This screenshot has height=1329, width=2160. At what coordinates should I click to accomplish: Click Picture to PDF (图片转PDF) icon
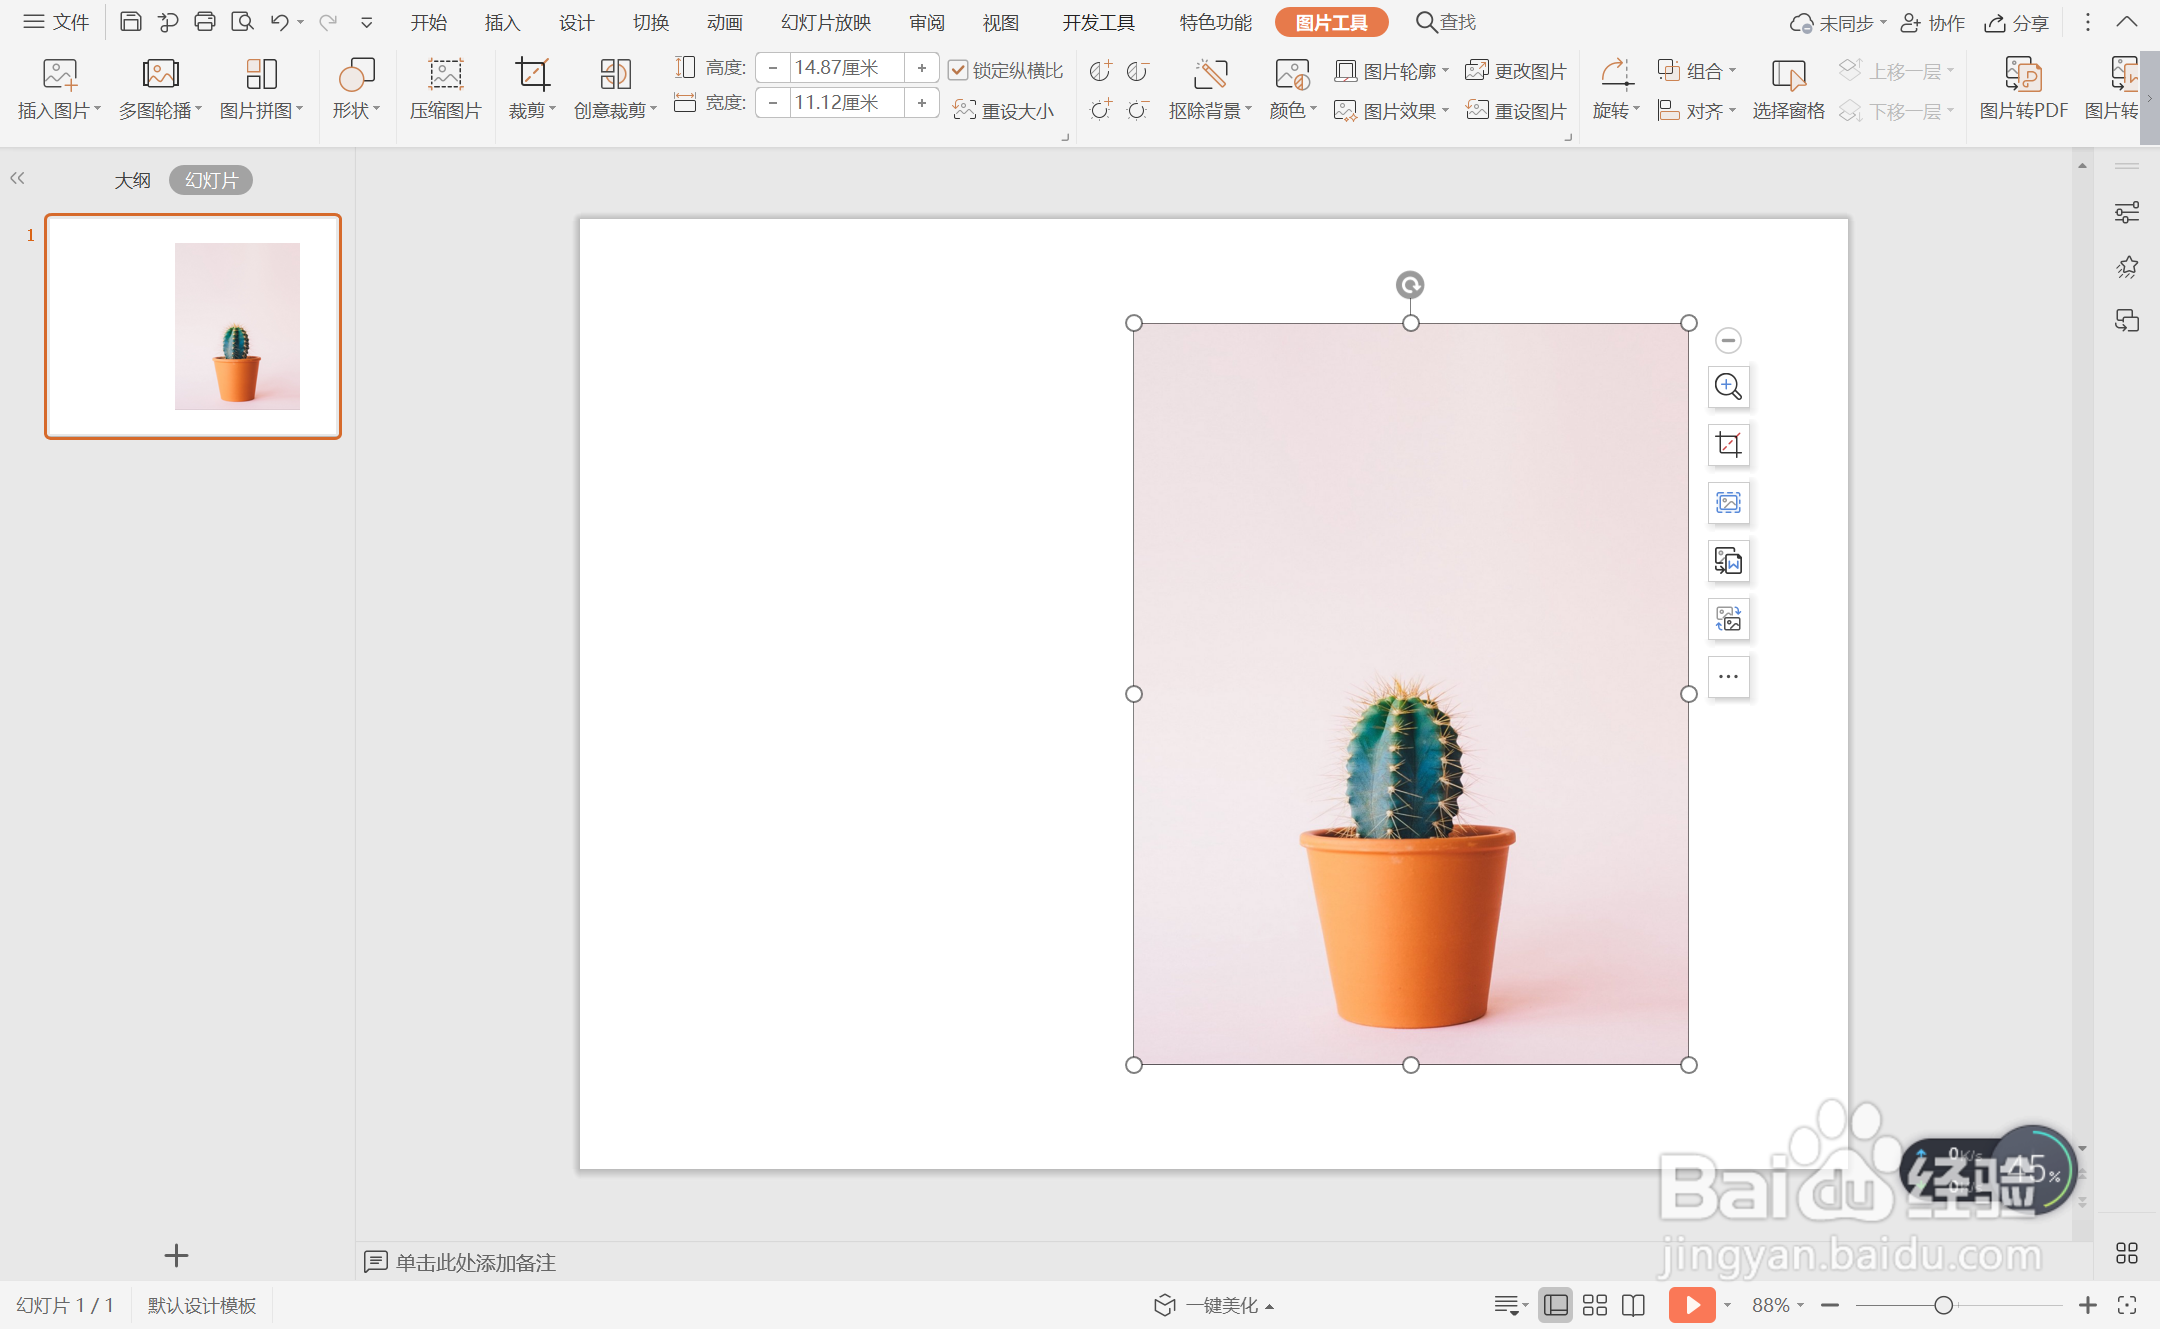(2022, 75)
